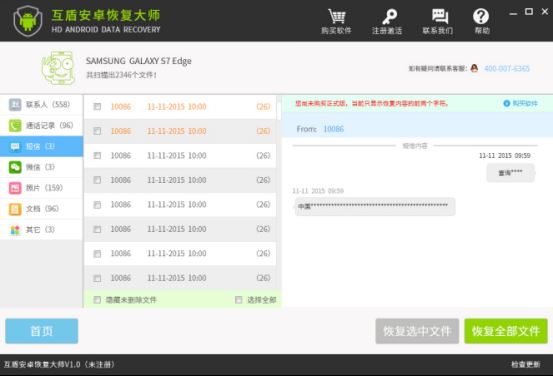
Task: Click 恢复选中文件 button
Action: tap(417, 331)
